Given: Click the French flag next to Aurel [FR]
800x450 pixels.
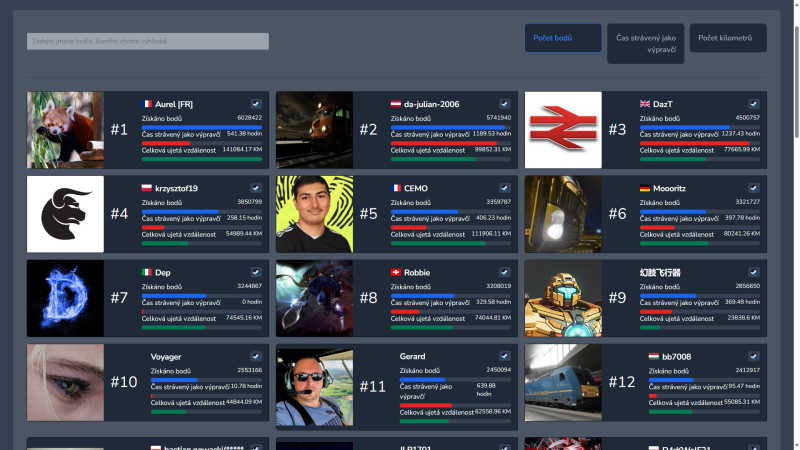Looking at the screenshot, I should [x=147, y=104].
